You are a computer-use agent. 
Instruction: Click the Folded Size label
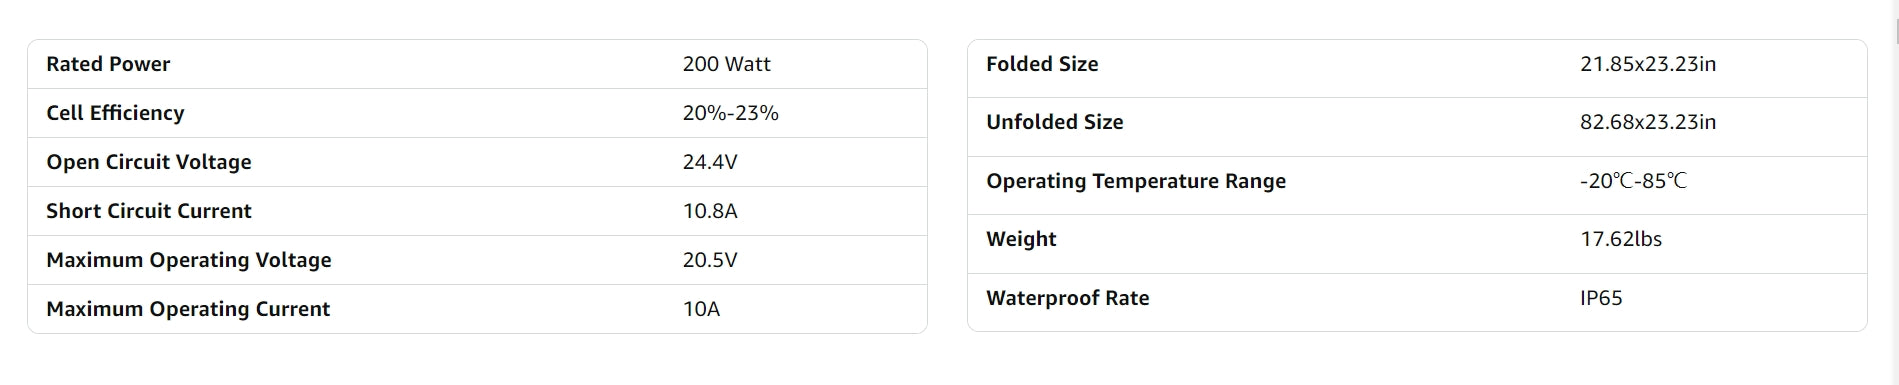point(1042,64)
